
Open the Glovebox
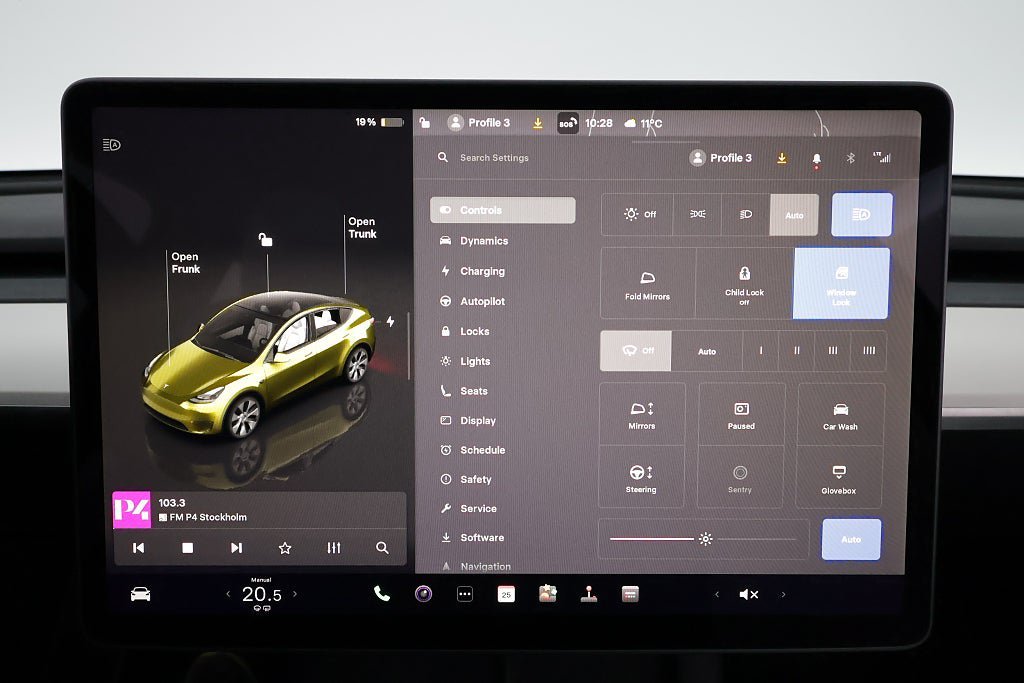tap(839, 478)
